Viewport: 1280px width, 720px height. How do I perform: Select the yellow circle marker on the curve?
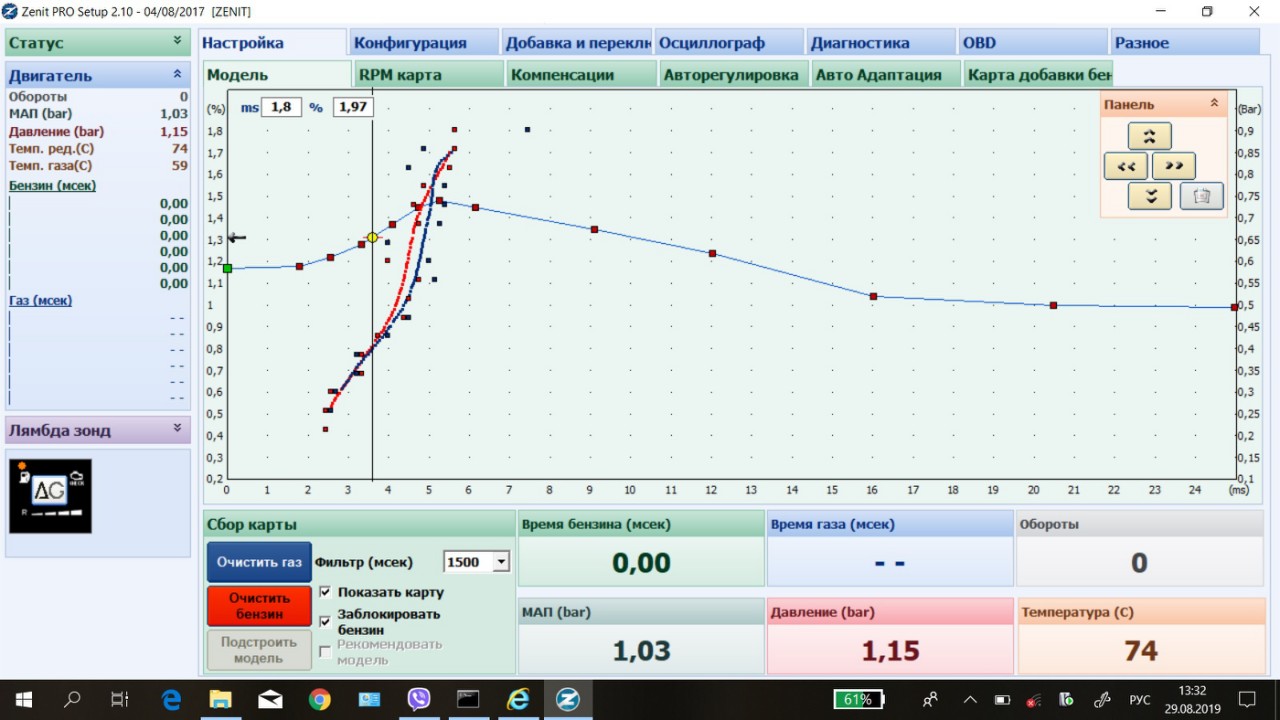pos(372,237)
